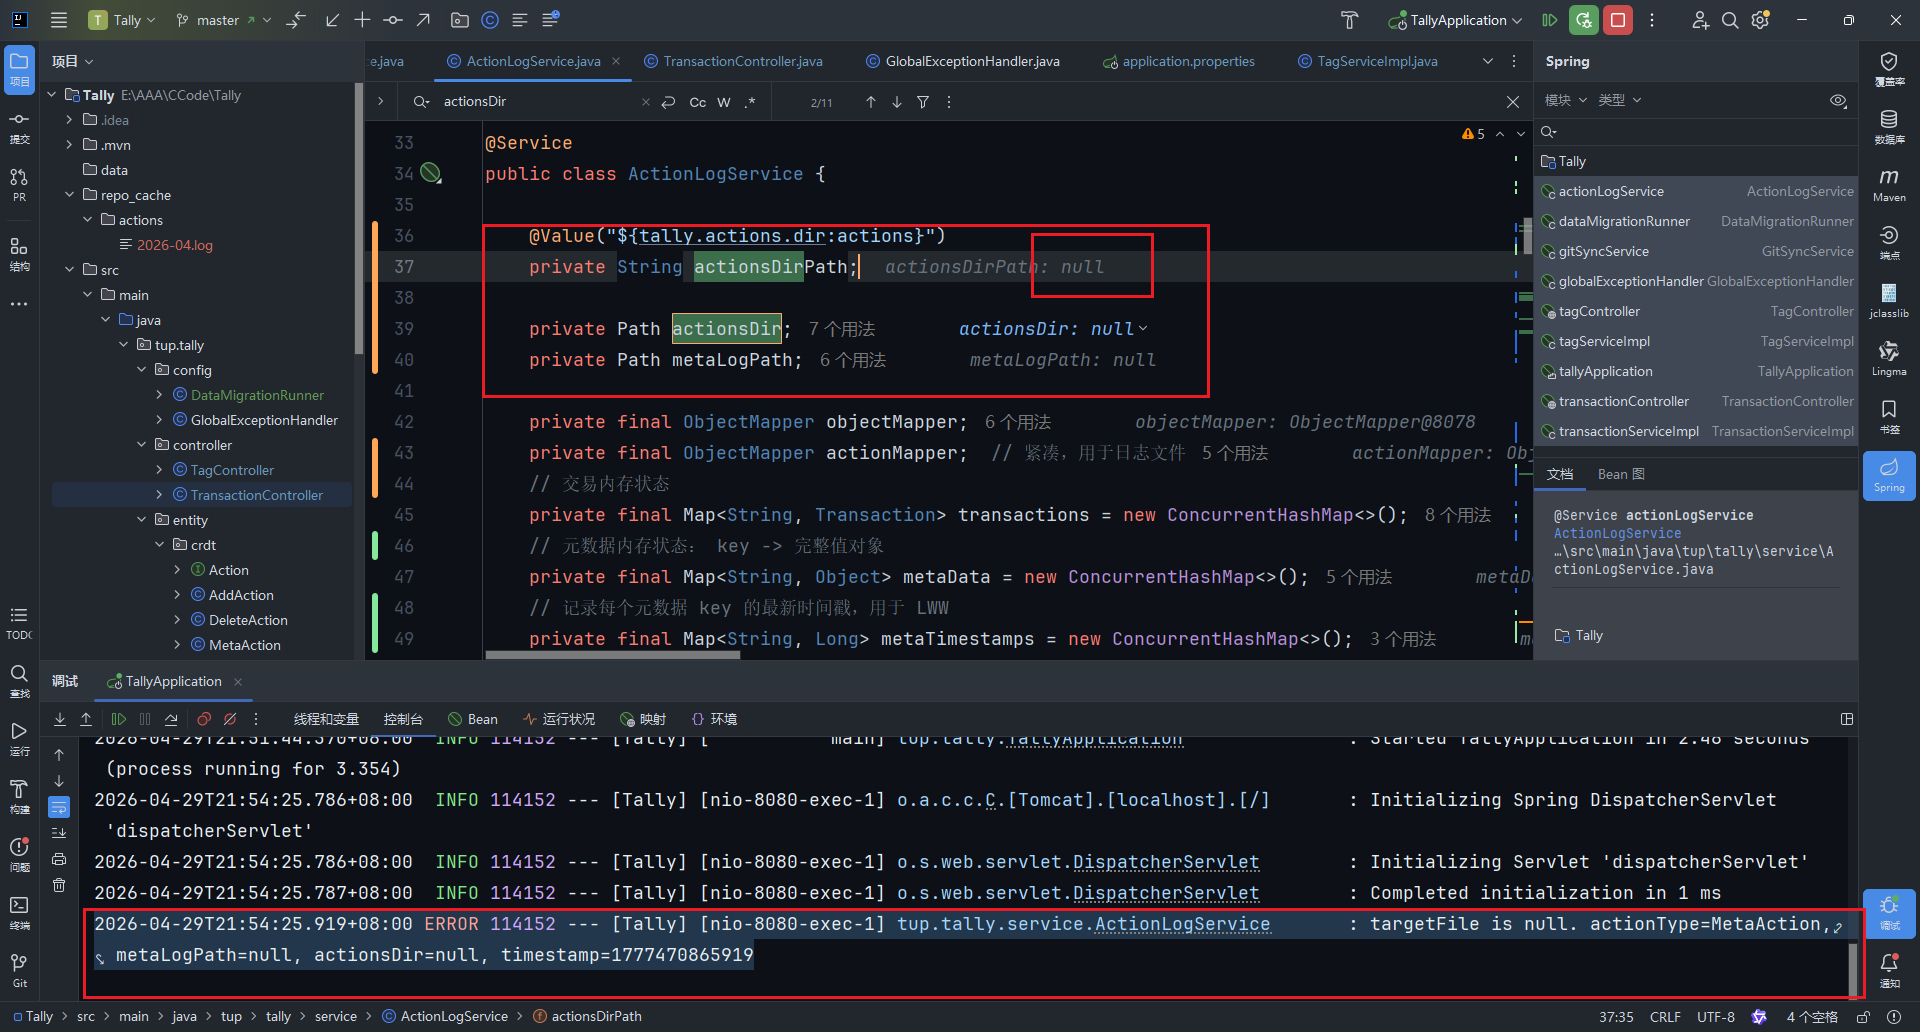Image resolution: width=1920 pixels, height=1032 pixels.
Task: Open the main hamburger menu
Action: [59, 20]
